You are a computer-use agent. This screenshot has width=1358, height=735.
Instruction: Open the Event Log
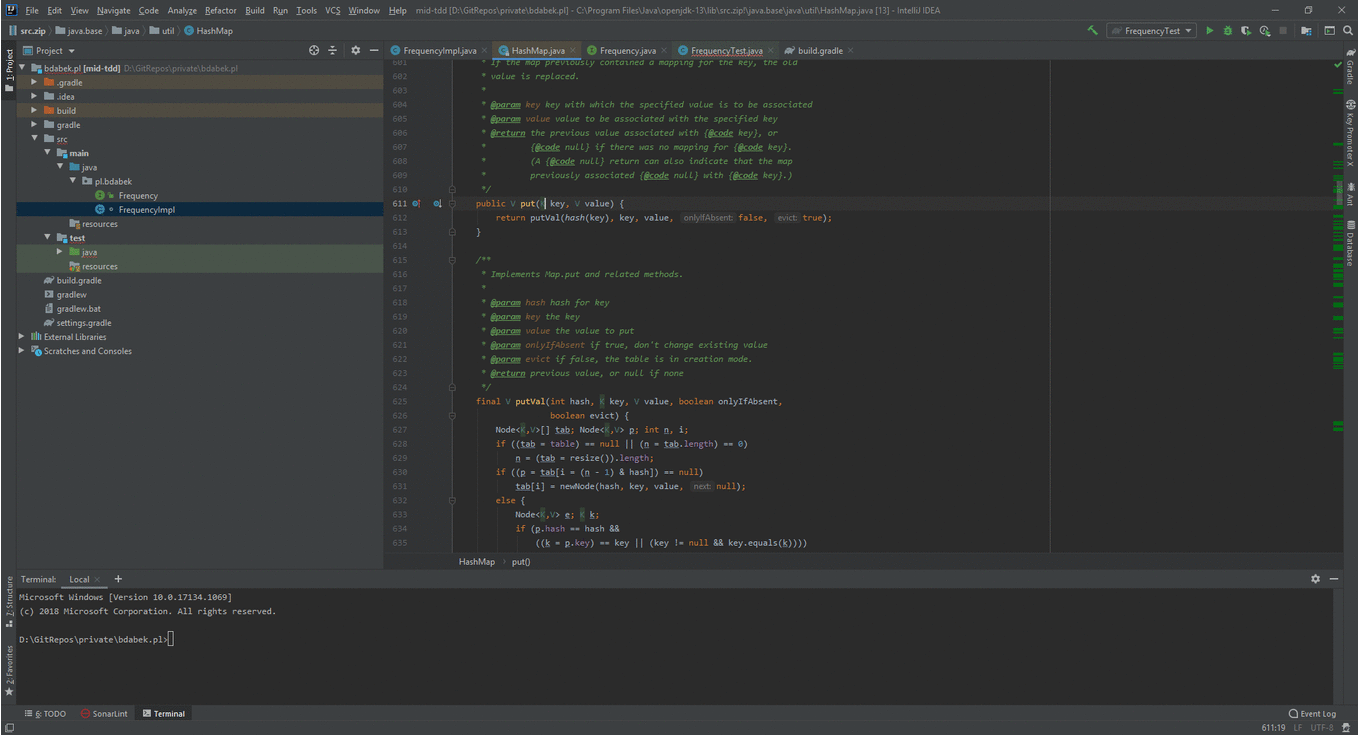click(x=1312, y=714)
